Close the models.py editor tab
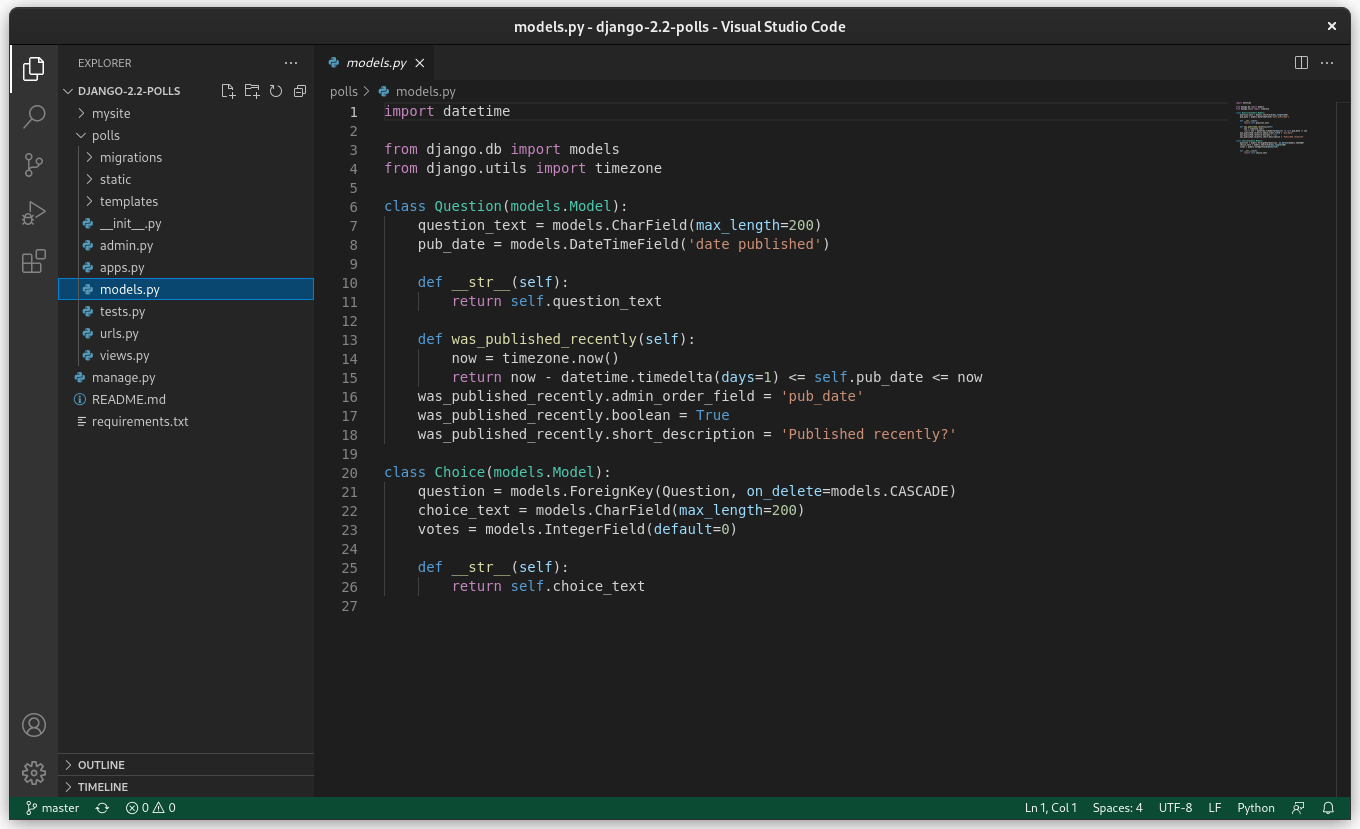Screen dimensions: 1360x829 click(x=420, y=62)
